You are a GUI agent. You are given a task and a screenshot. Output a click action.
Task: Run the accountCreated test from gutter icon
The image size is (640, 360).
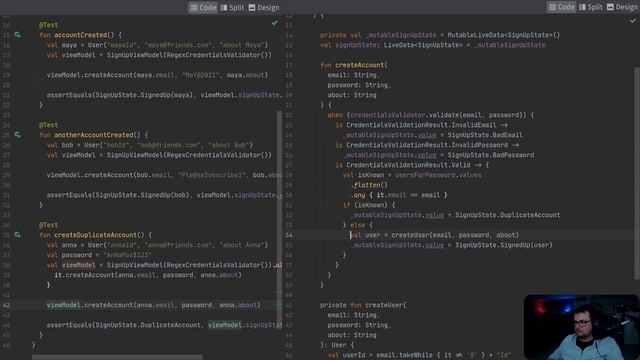[17, 35]
